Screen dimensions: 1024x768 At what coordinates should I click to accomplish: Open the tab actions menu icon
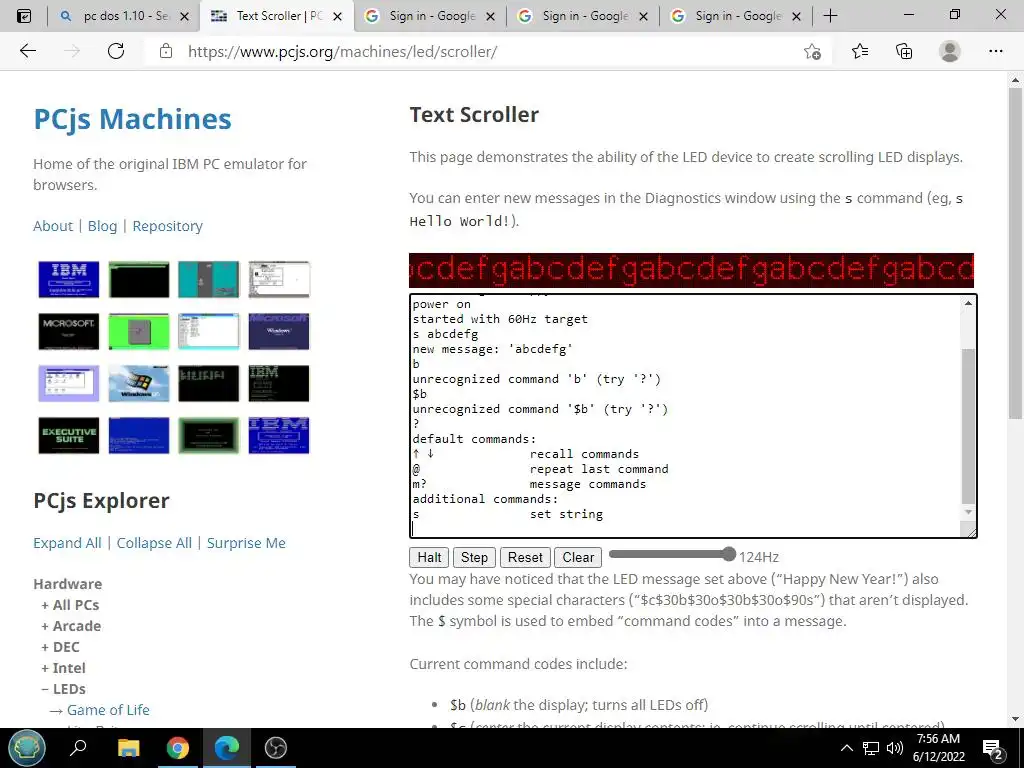point(24,16)
